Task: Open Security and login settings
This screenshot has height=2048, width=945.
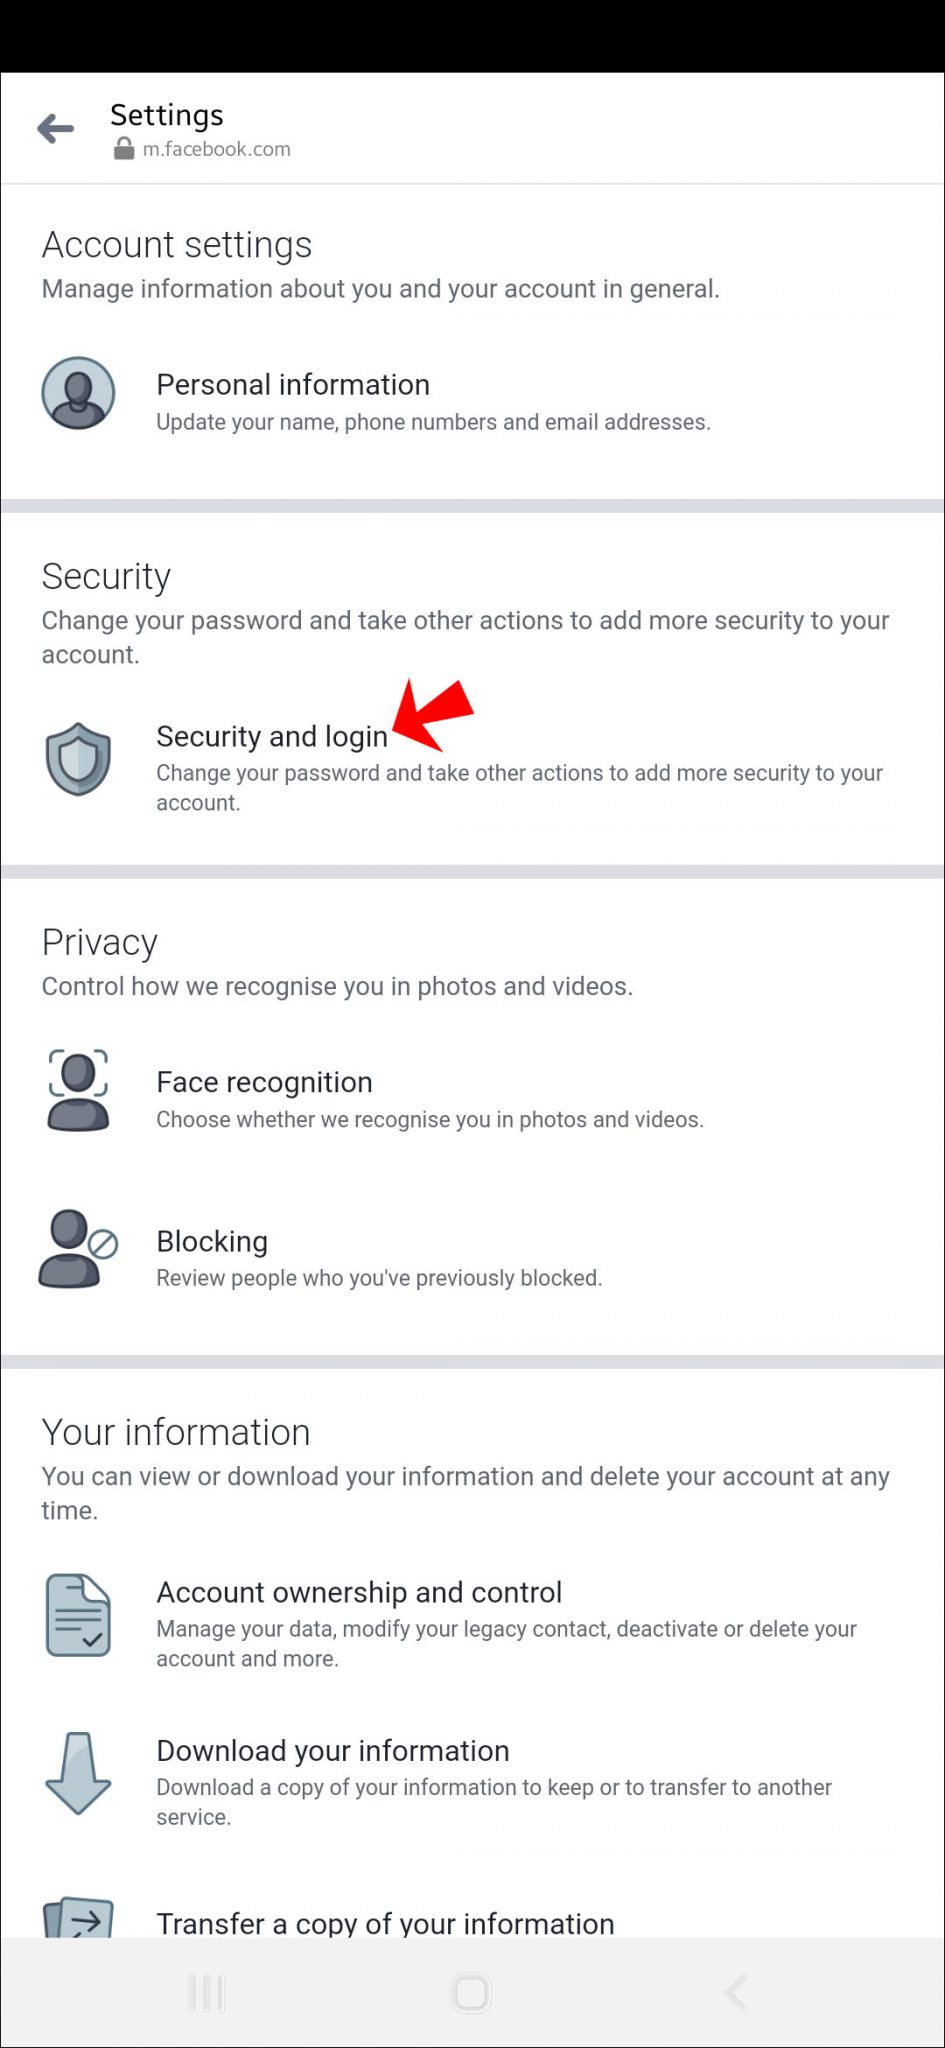Action: coord(272,737)
